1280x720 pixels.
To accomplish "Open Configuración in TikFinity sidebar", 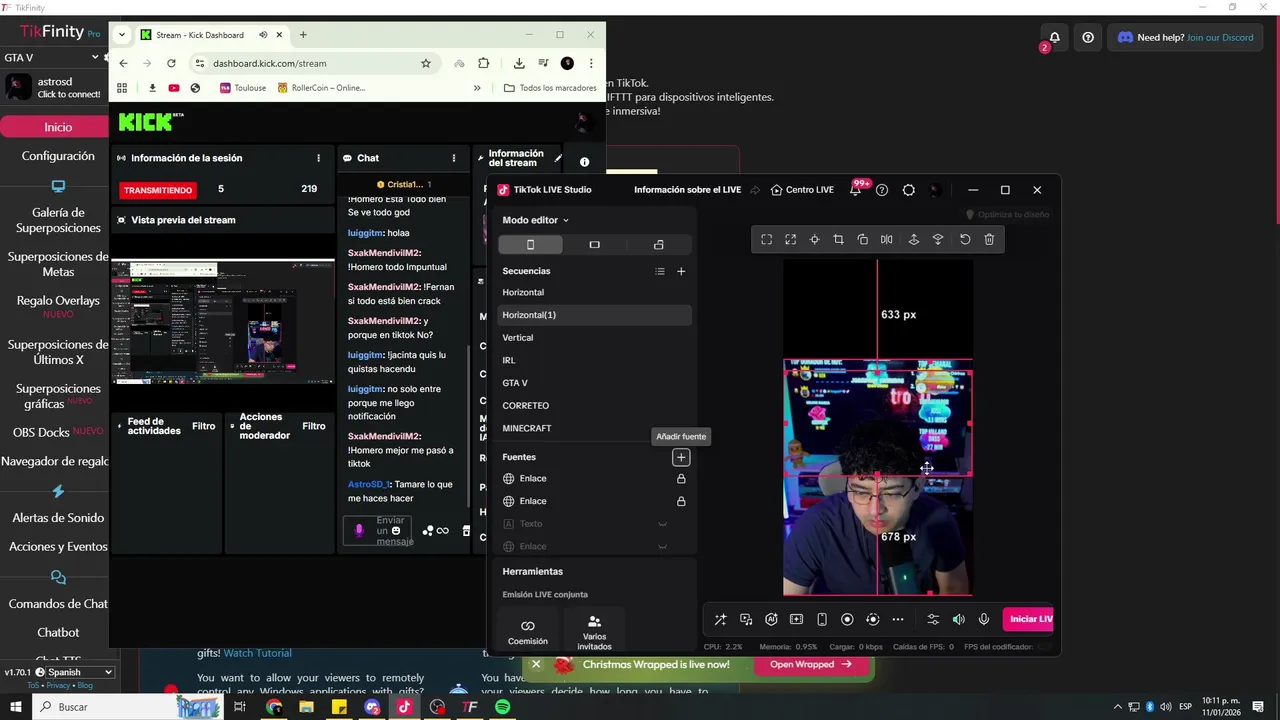I will 58,156.
